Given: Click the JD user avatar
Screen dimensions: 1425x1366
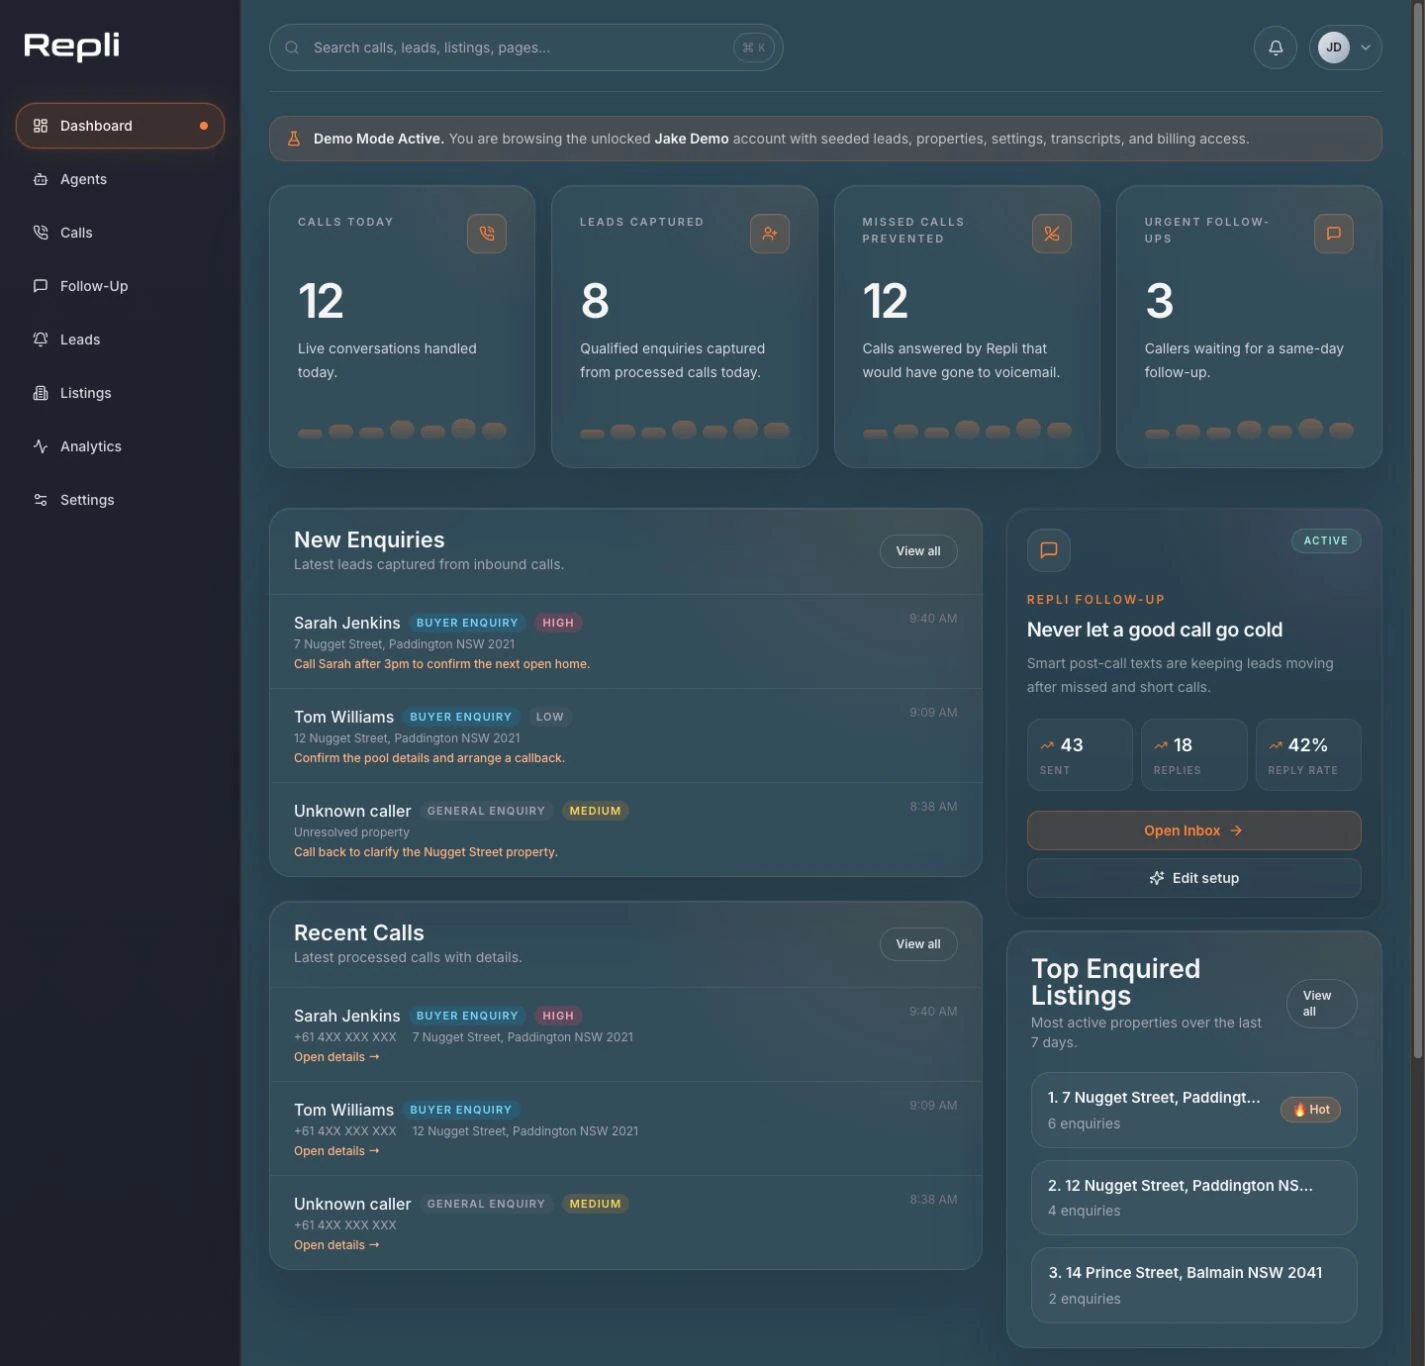Looking at the screenshot, I should click(1333, 47).
